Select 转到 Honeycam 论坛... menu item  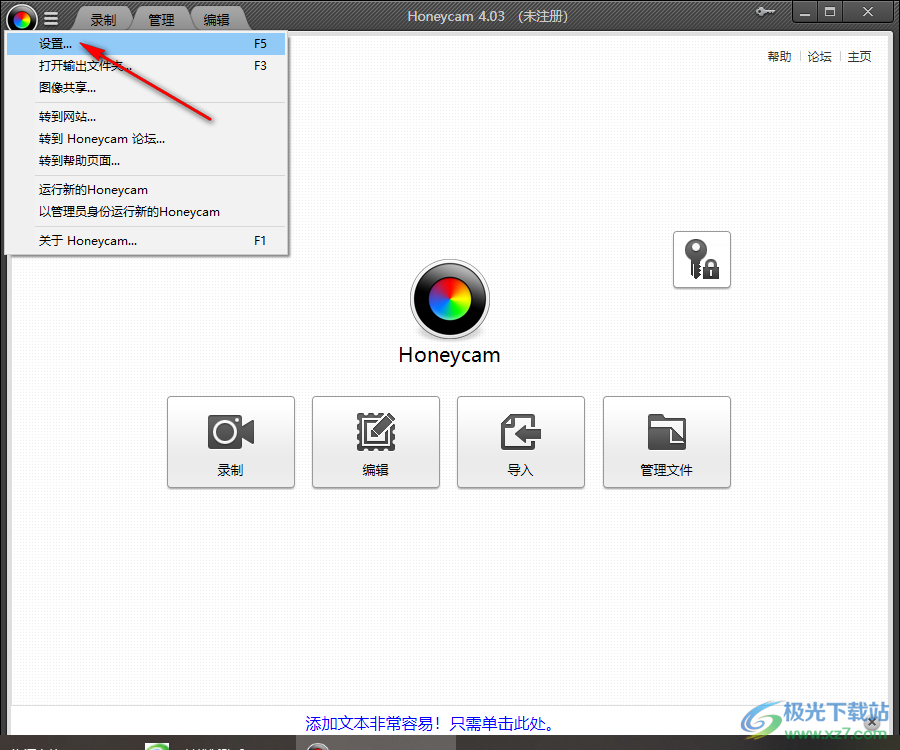point(146,138)
